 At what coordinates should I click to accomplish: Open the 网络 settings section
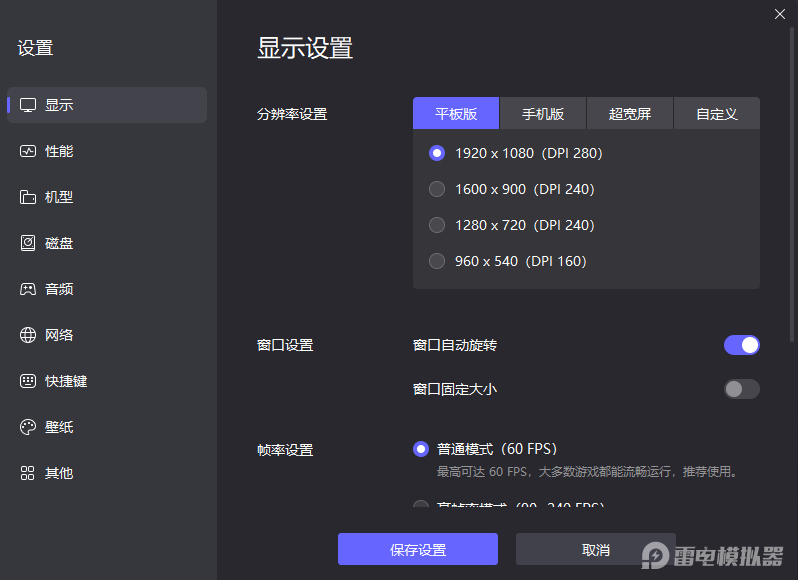107,335
